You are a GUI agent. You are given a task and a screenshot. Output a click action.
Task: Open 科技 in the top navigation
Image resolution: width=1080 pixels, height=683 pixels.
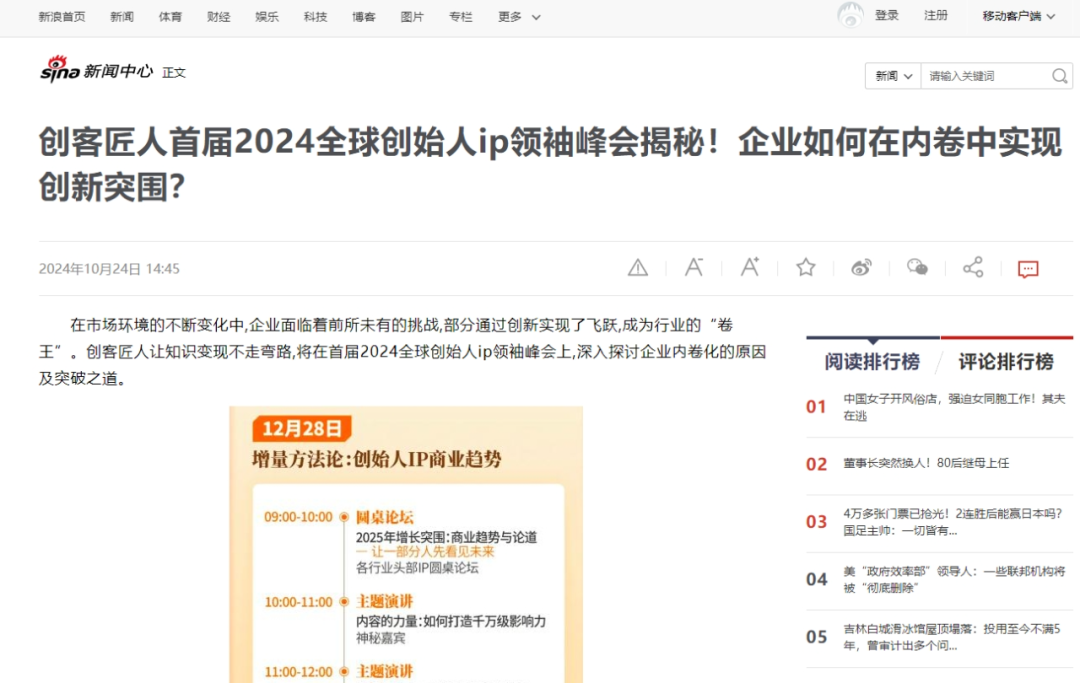[315, 17]
